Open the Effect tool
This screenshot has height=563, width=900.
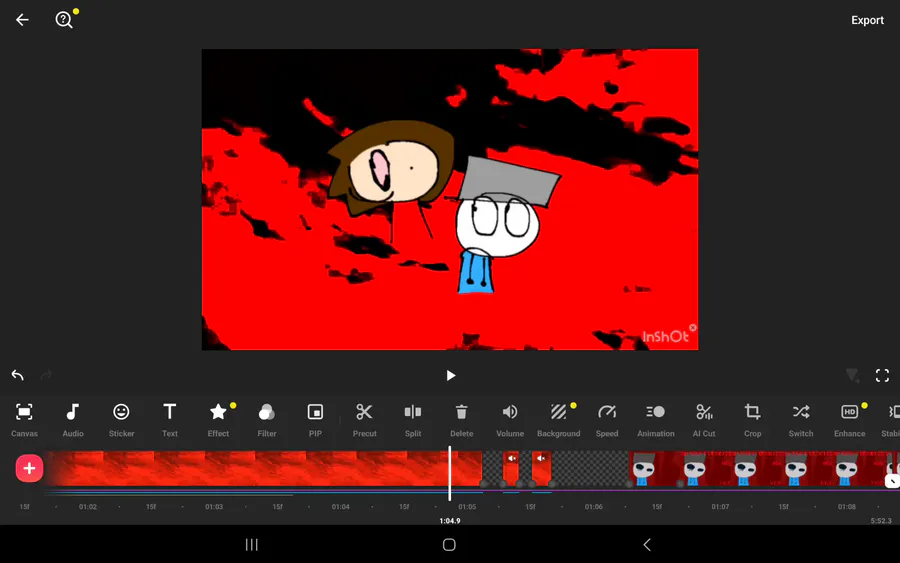(218, 420)
